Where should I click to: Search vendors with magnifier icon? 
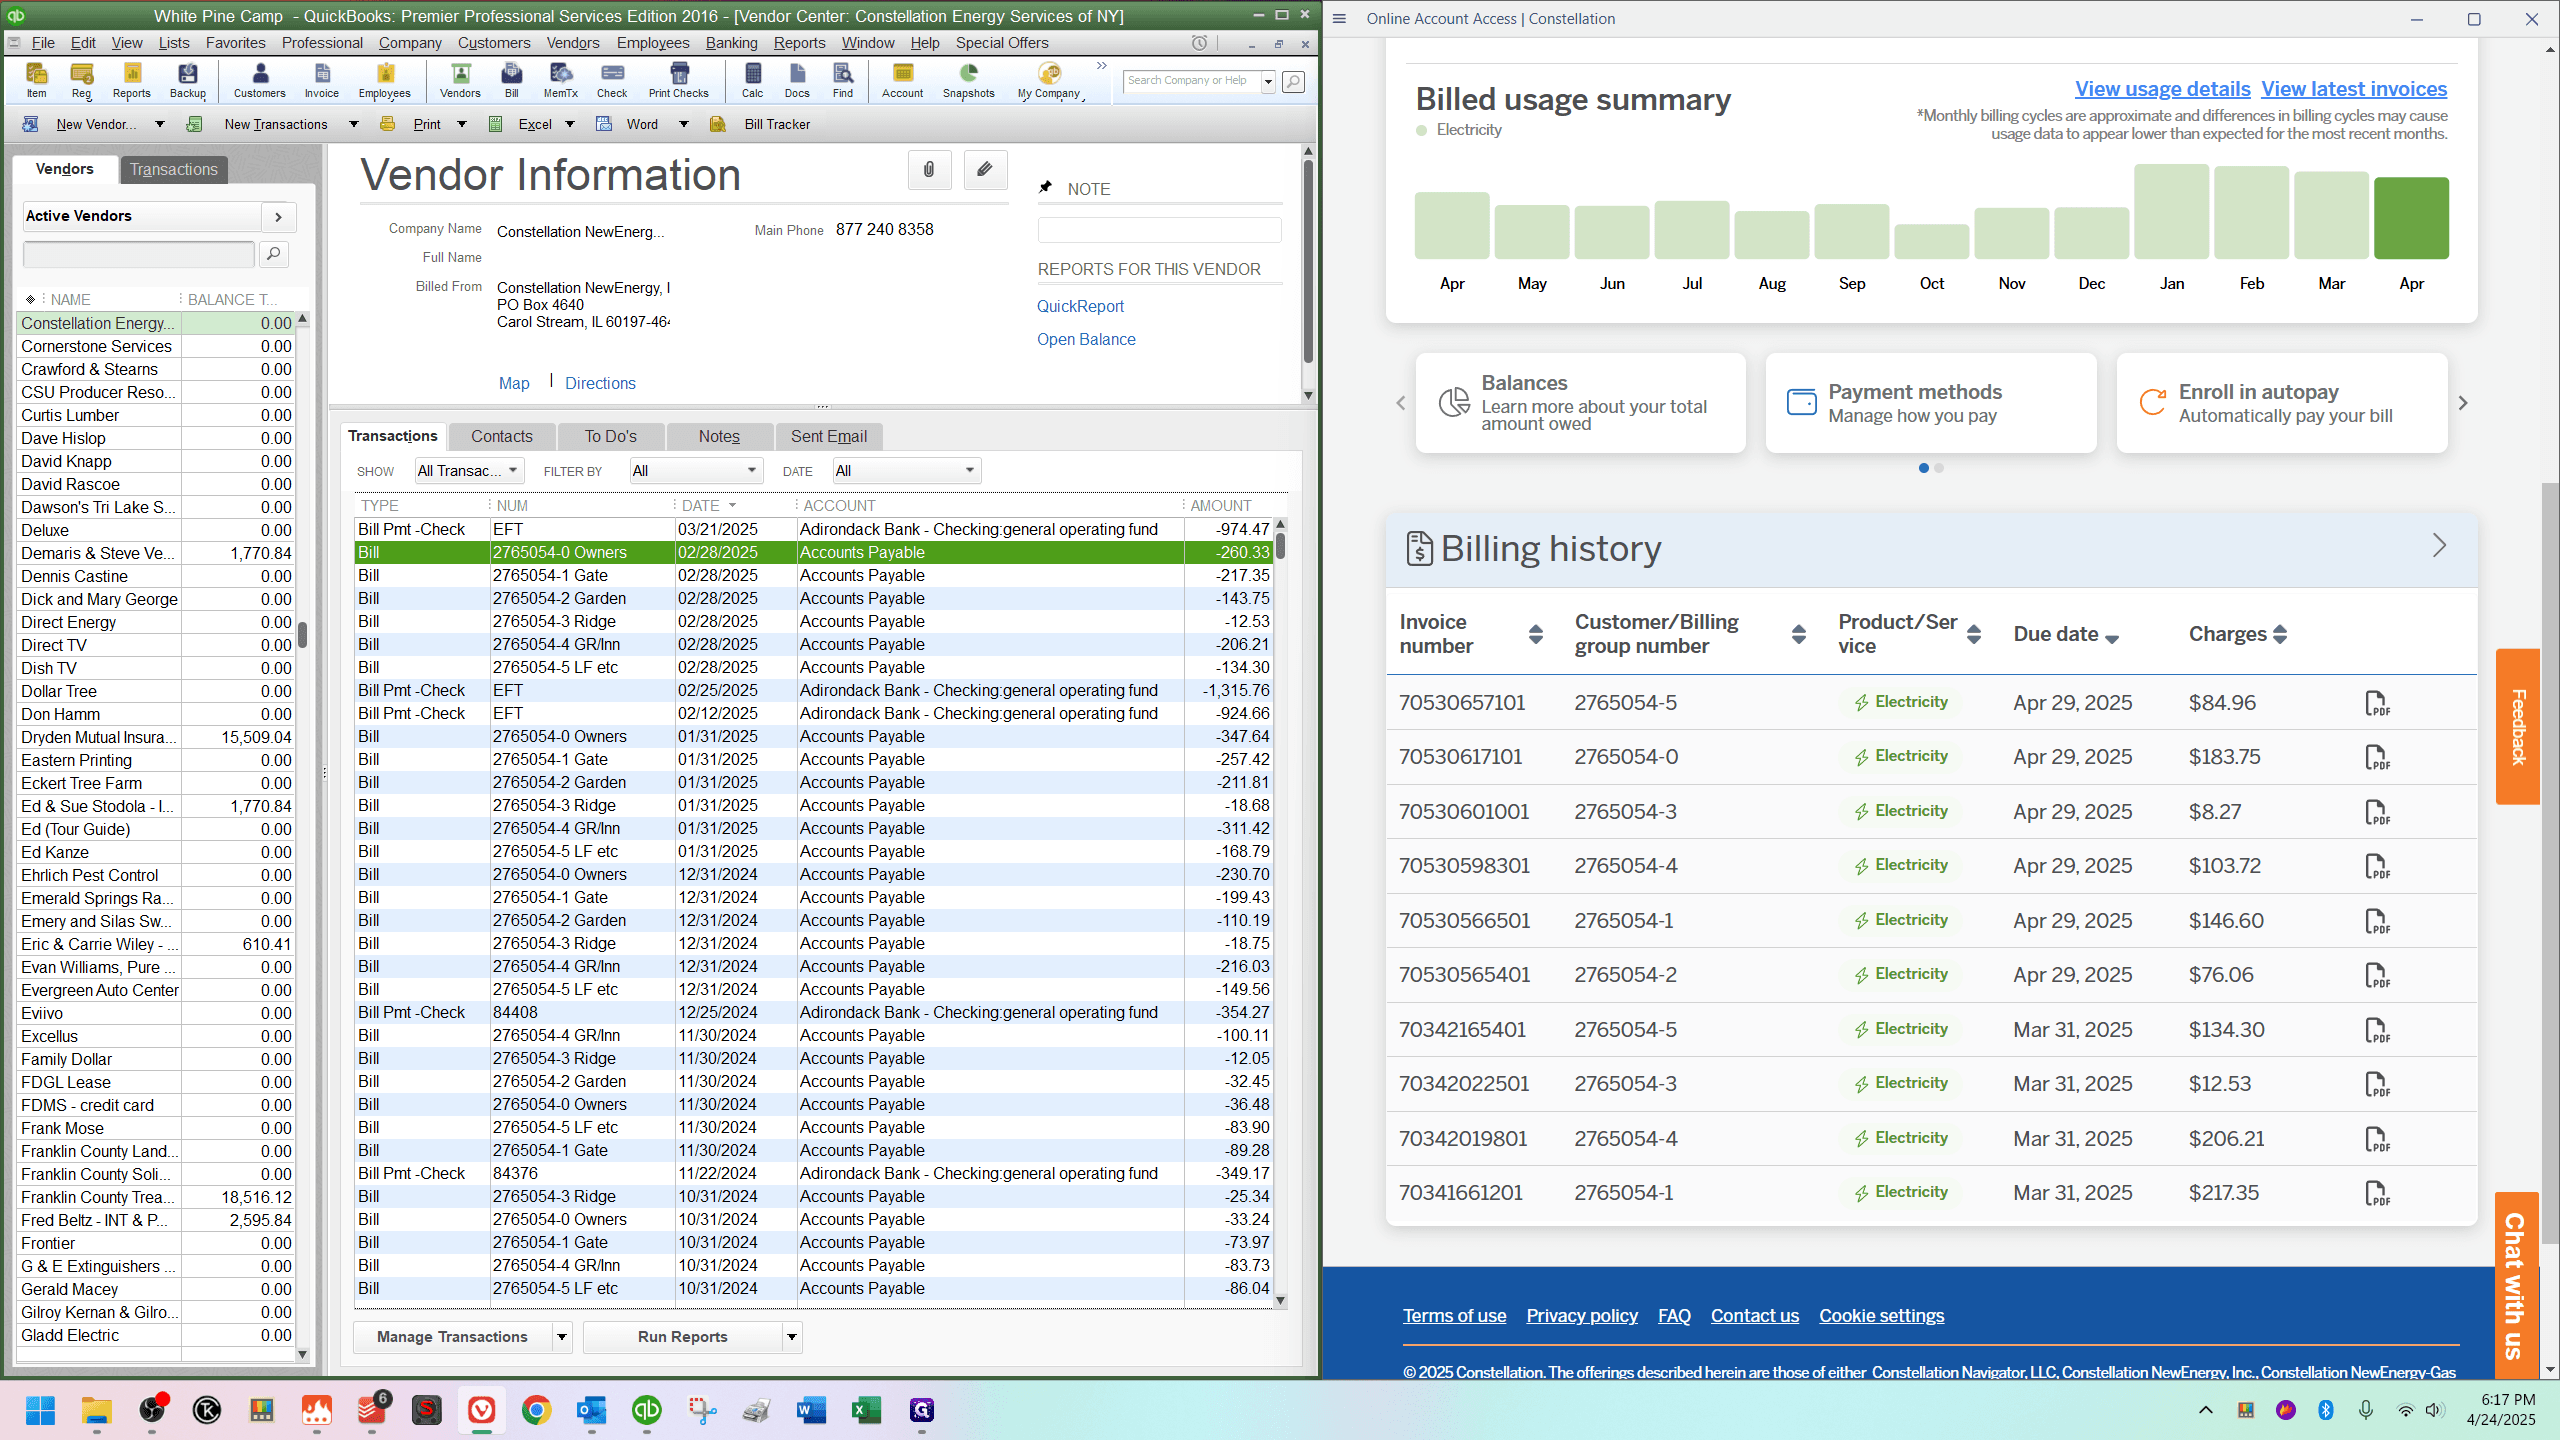pyautogui.click(x=273, y=254)
